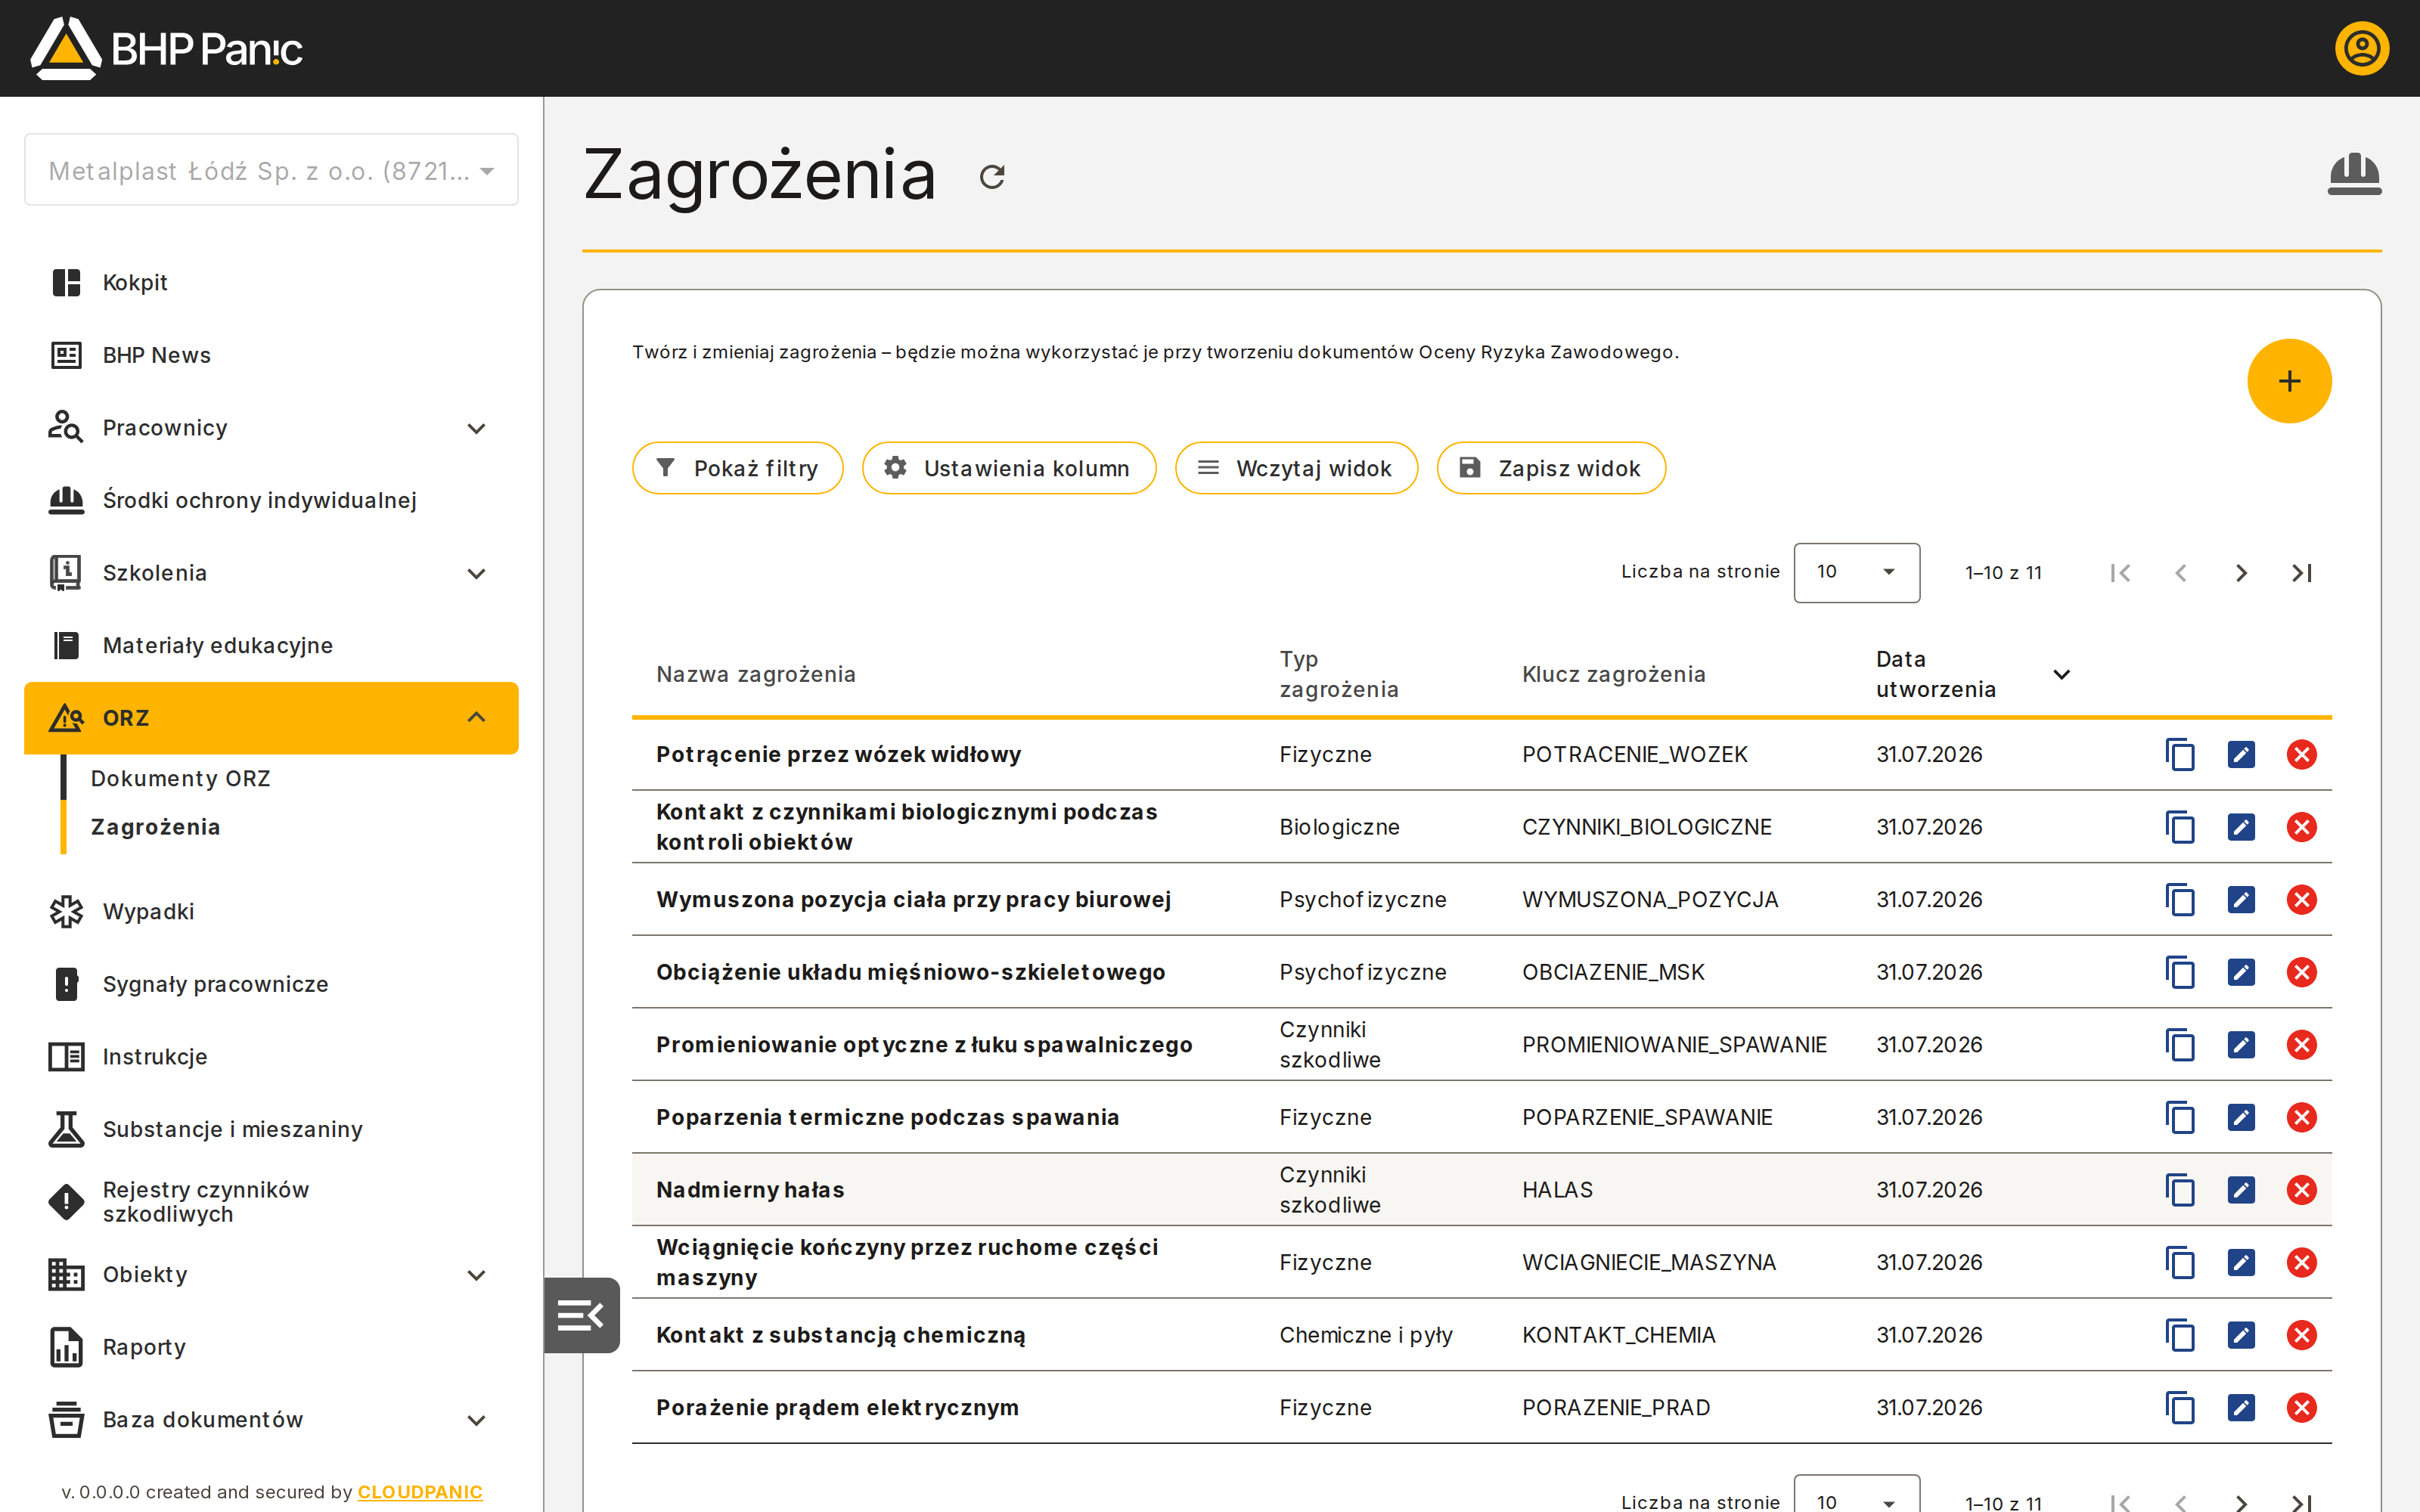Toggle sort on the Data utworzenia column arrow
Image resolution: width=2420 pixels, height=1512 pixels.
(2061, 675)
